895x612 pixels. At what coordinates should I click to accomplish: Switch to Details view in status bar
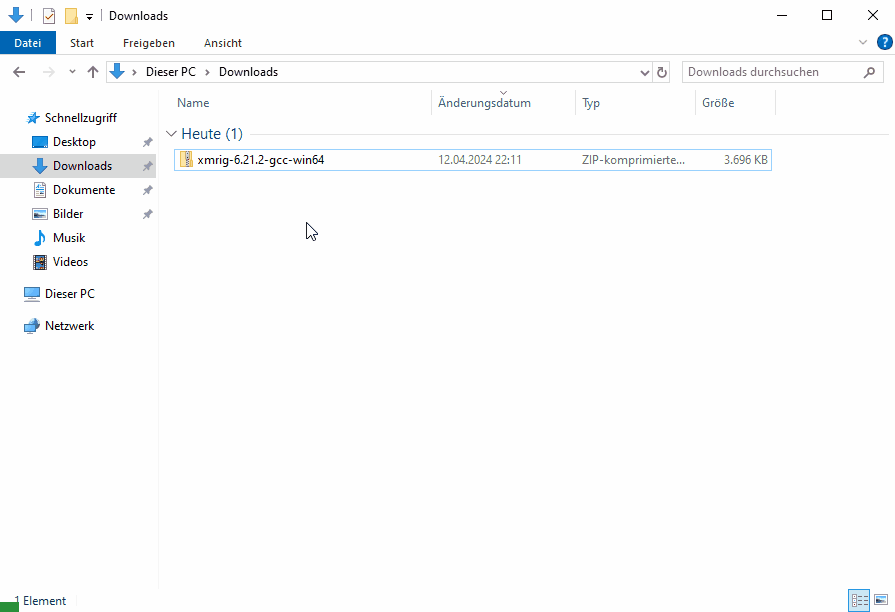click(859, 600)
